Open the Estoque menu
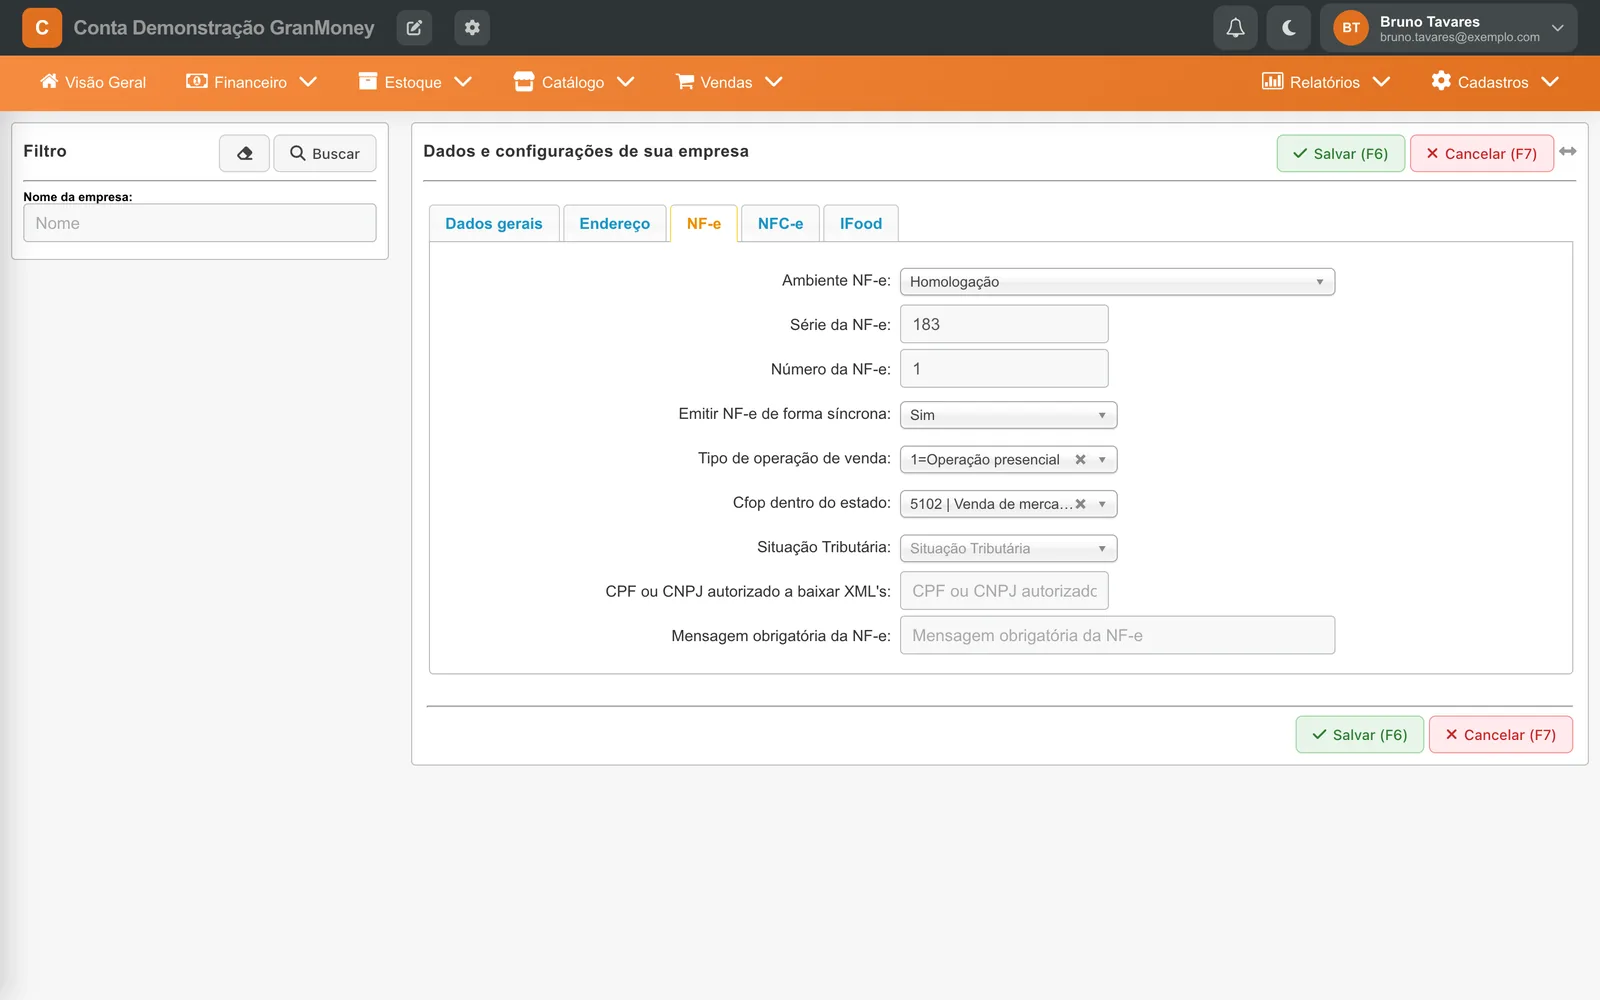 [415, 82]
